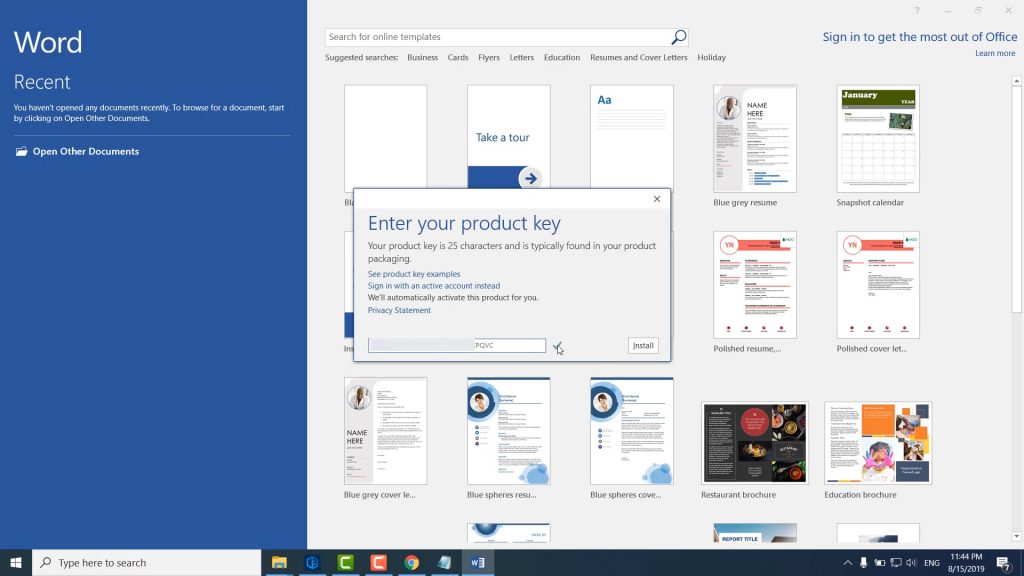1024x576 pixels.
Task: Select the Report title template thumbnail
Action: coord(754,533)
